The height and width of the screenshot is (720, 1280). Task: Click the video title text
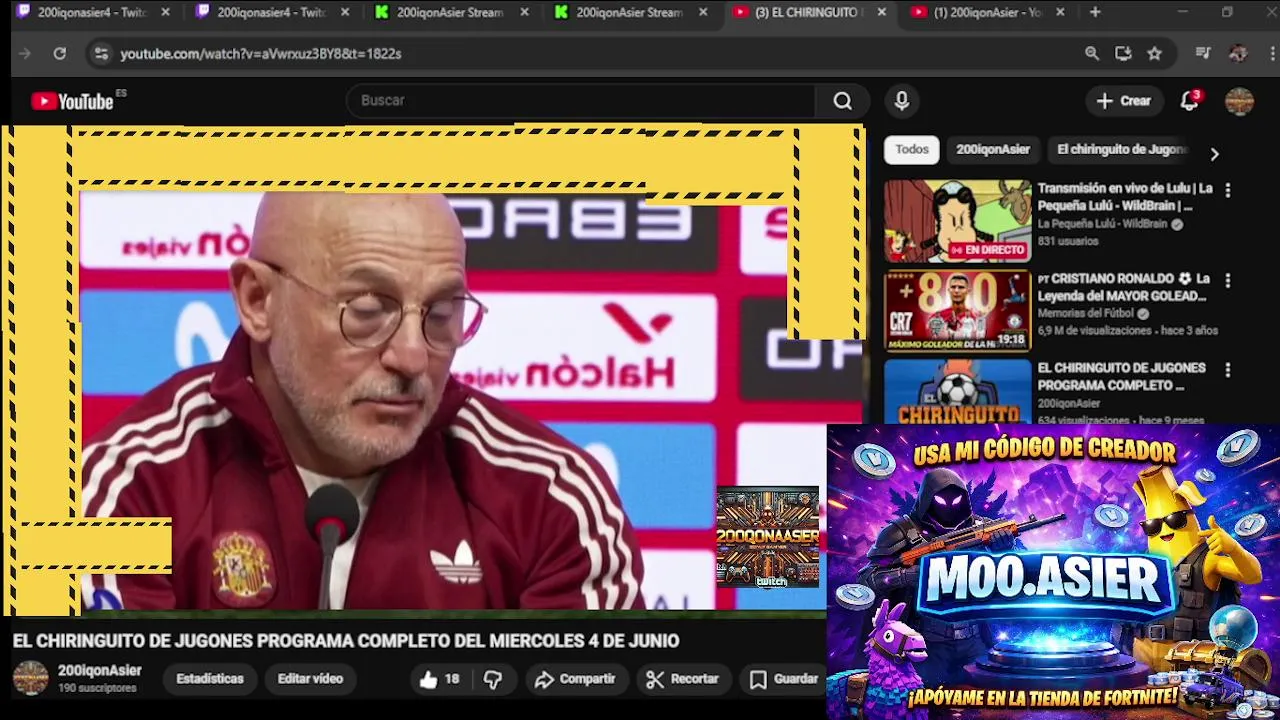pos(346,640)
